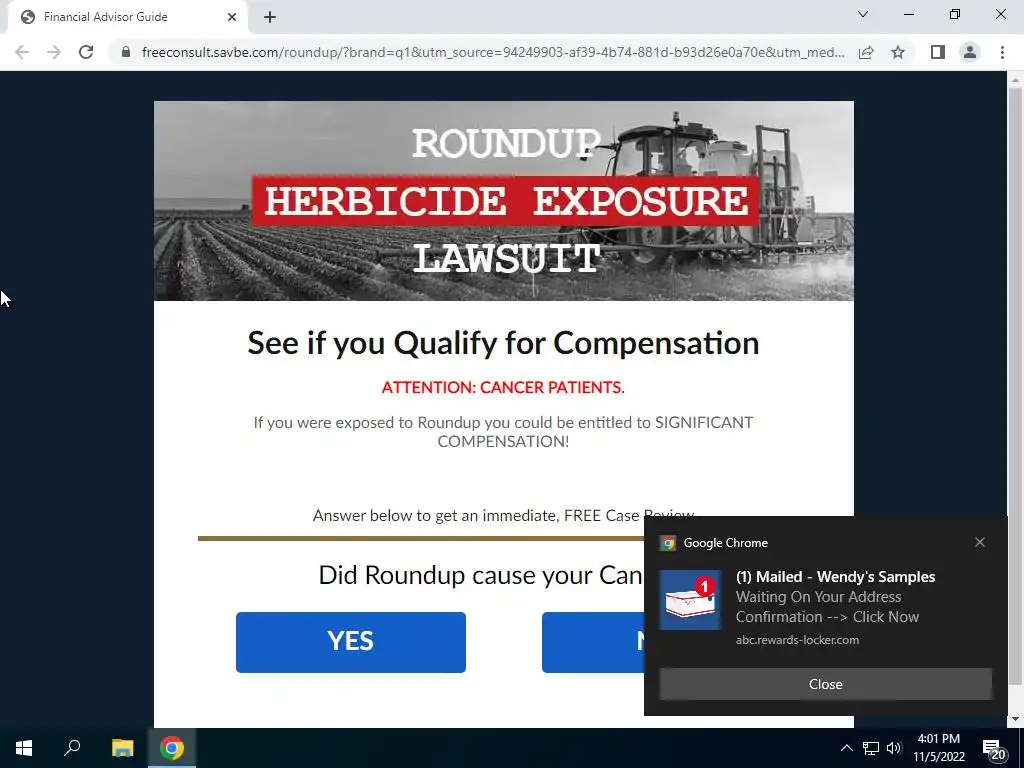Open the Windows Start menu
This screenshot has width=1024, height=768.
click(24, 748)
